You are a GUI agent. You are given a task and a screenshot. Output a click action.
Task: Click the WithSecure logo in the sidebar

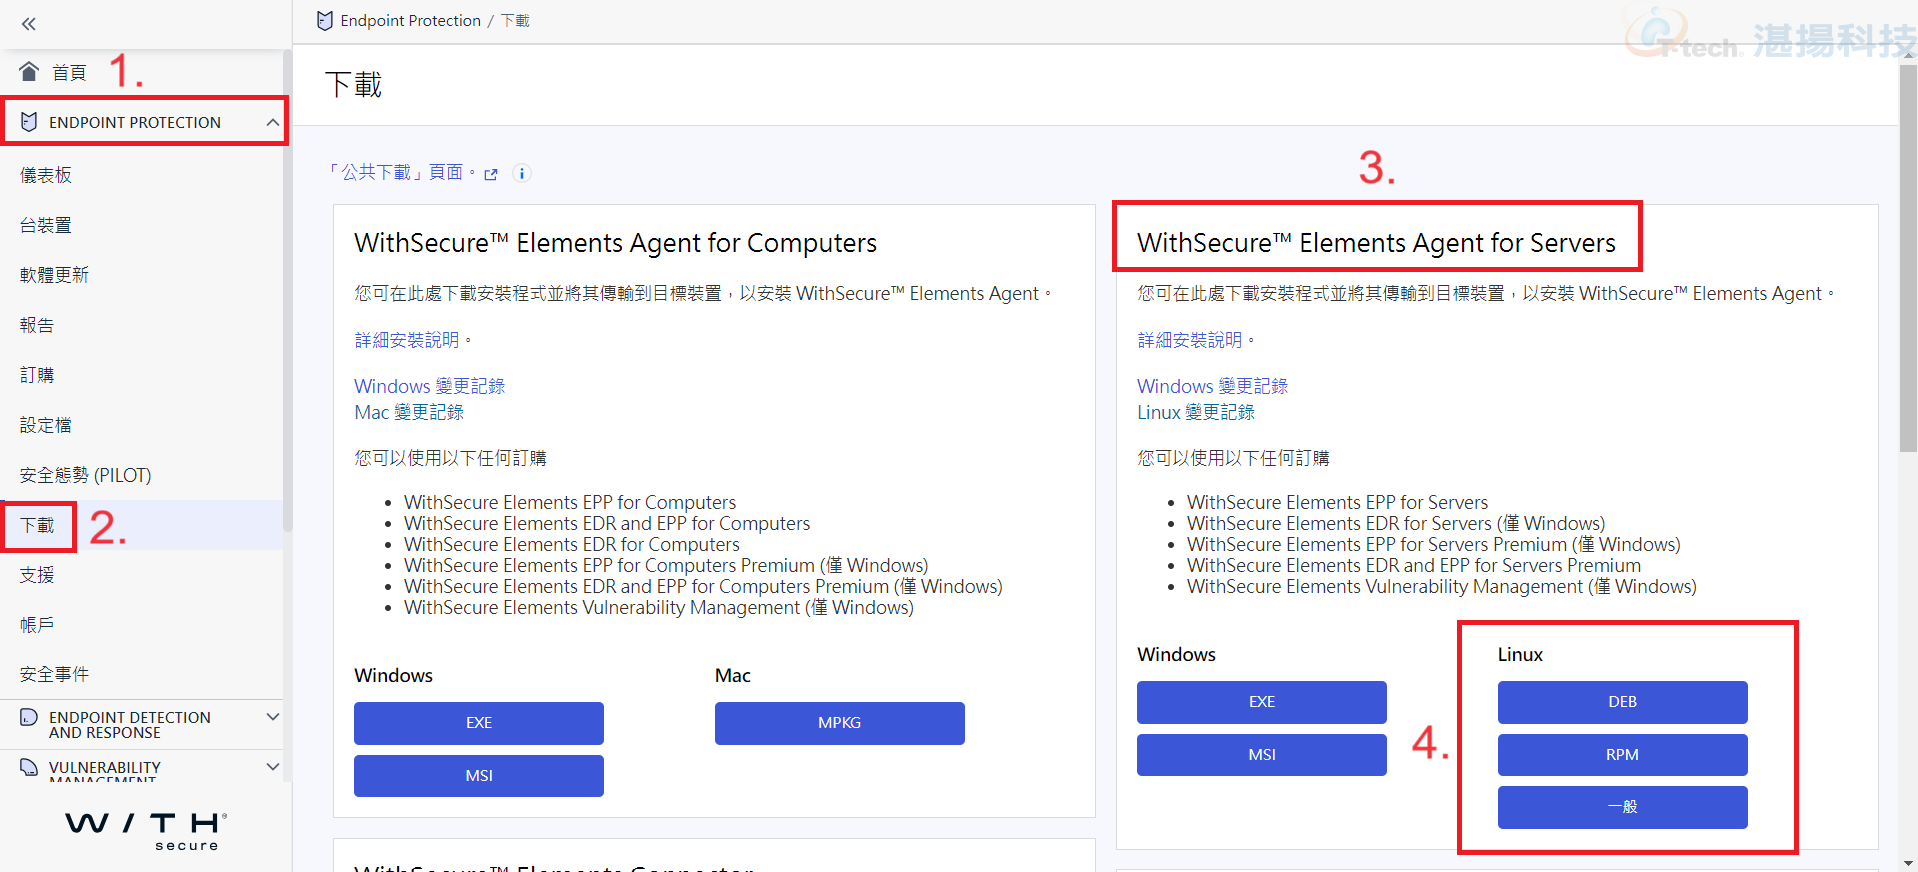click(145, 830)
